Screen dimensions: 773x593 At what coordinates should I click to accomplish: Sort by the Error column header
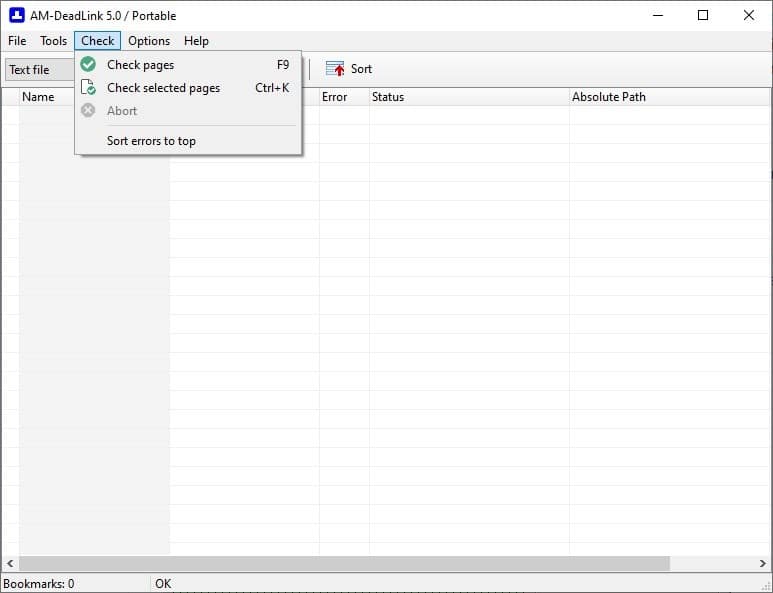(344, 97)
